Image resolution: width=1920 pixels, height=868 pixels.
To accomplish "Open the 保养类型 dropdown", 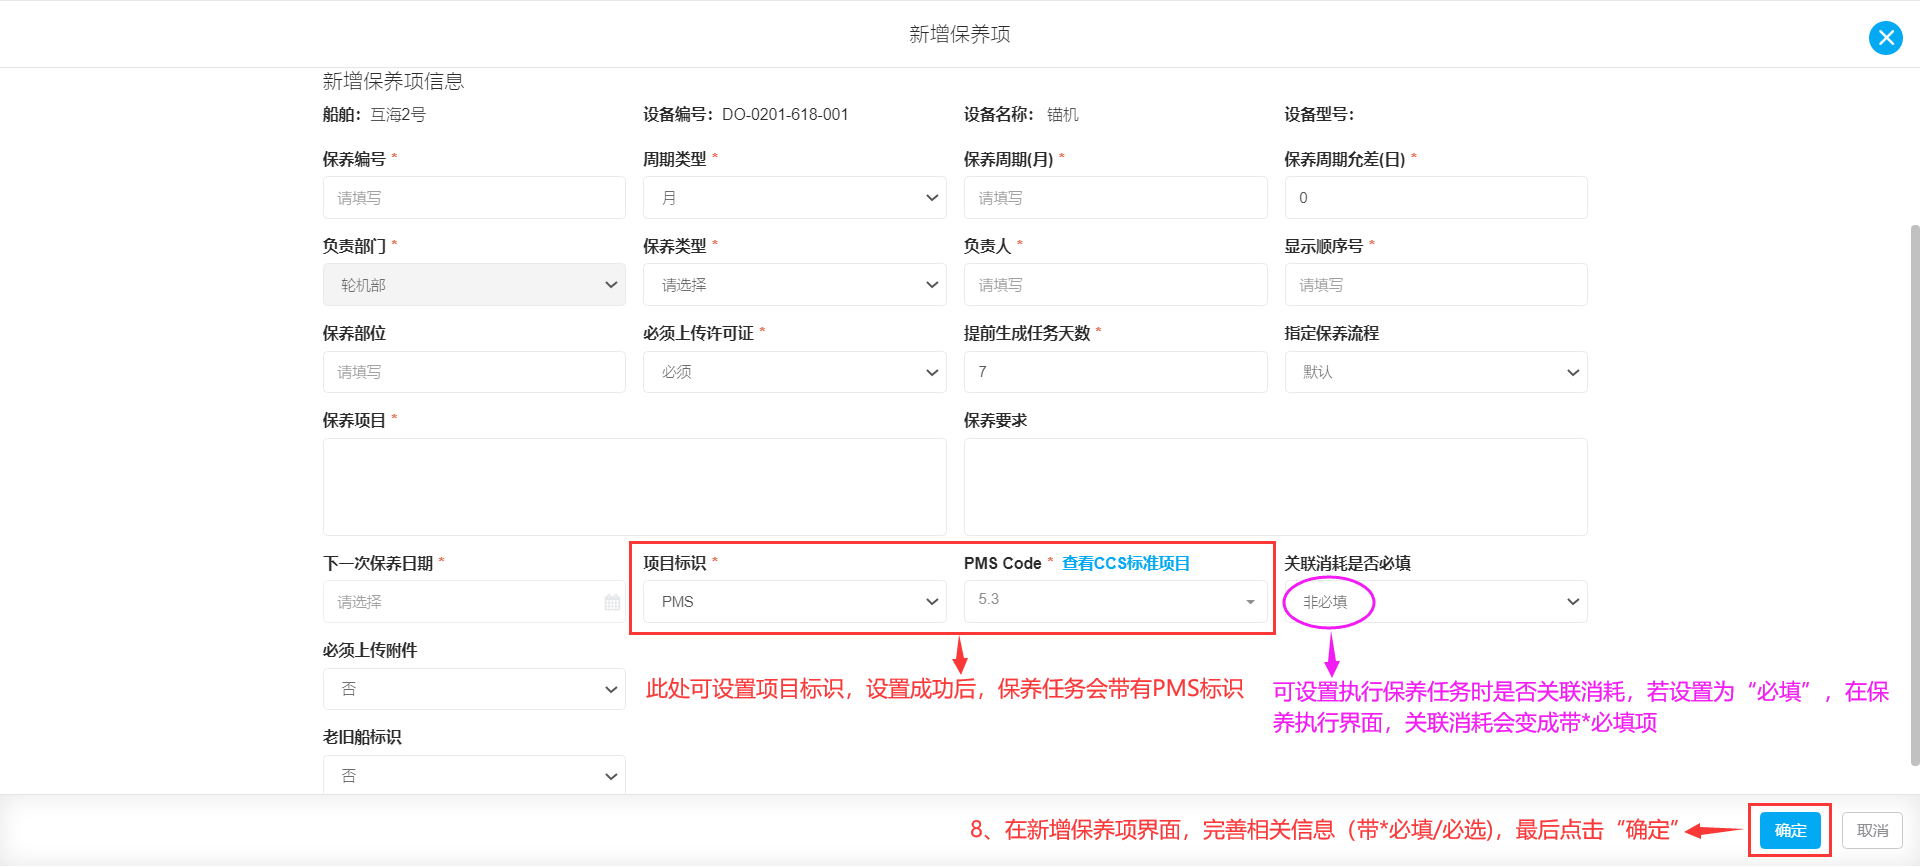I will (795, 285).
